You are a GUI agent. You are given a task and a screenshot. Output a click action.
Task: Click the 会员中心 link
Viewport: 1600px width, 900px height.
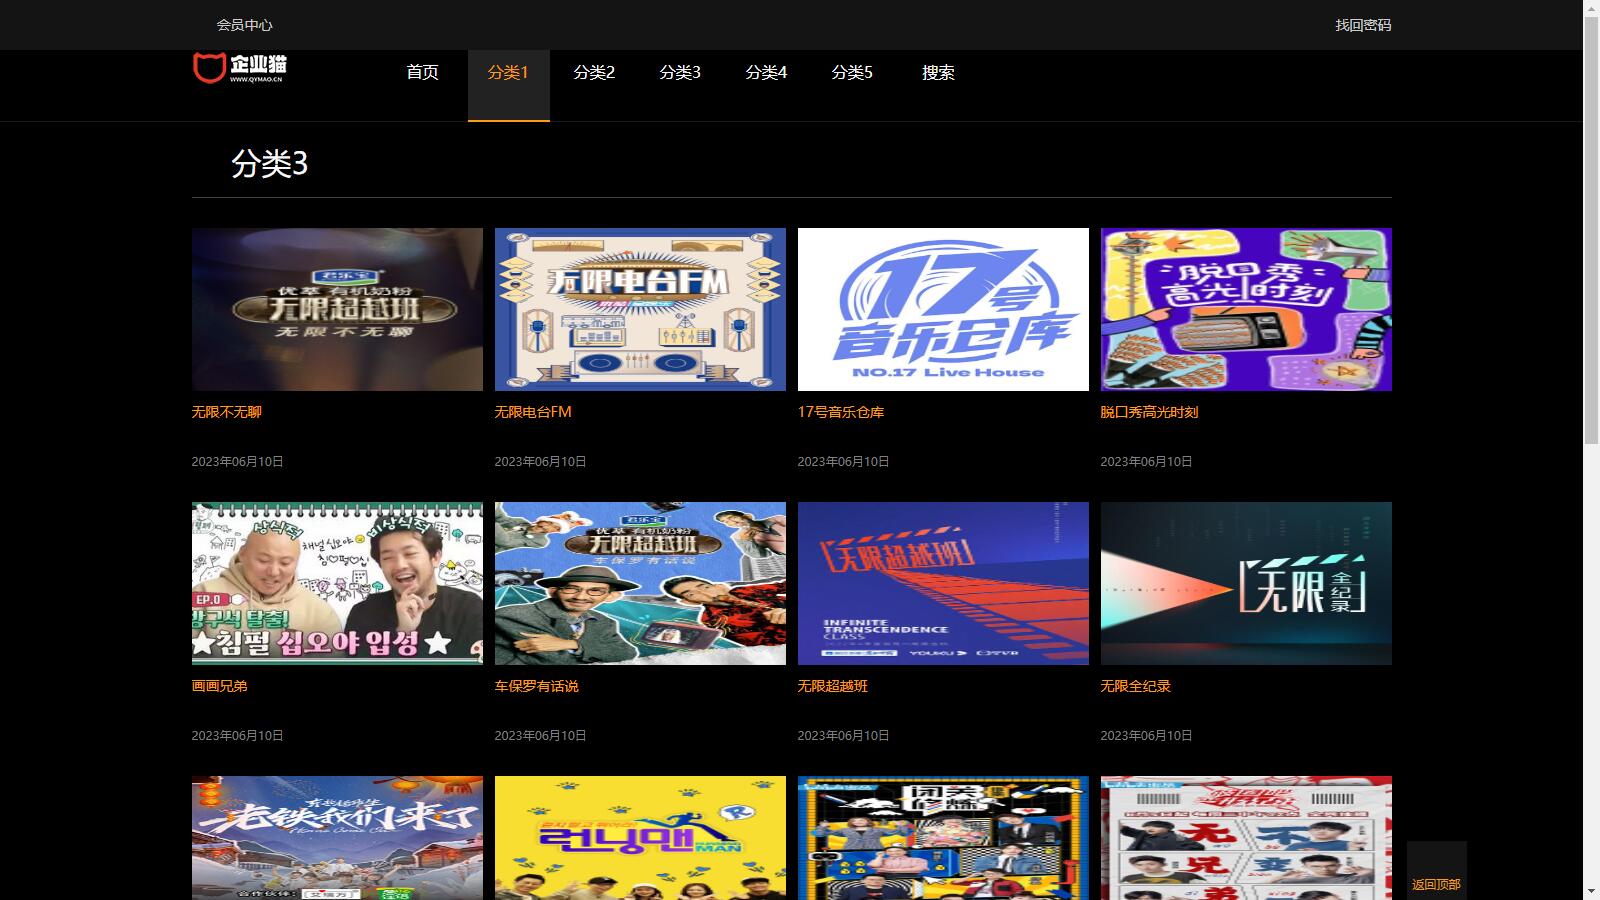coord(244,25)
